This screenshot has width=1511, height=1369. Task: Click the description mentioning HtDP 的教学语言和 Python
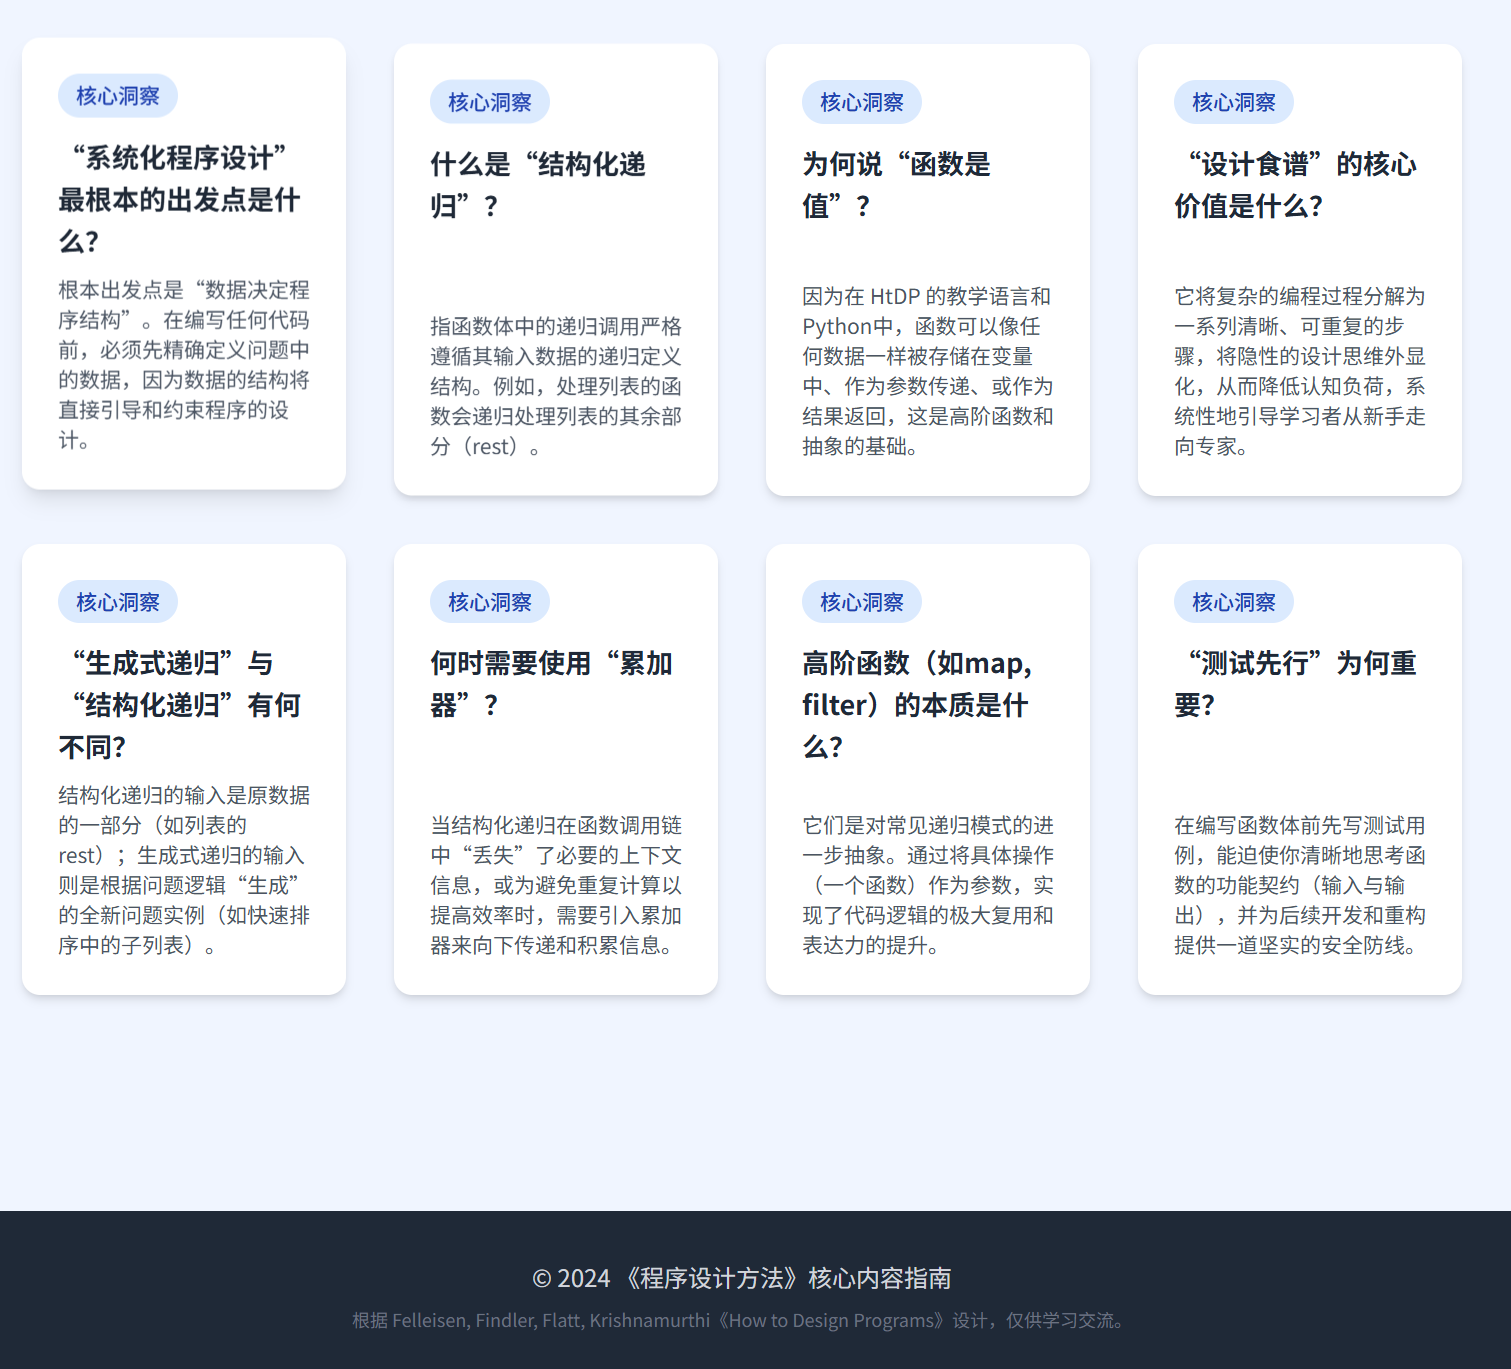click(x=928, y=371)
